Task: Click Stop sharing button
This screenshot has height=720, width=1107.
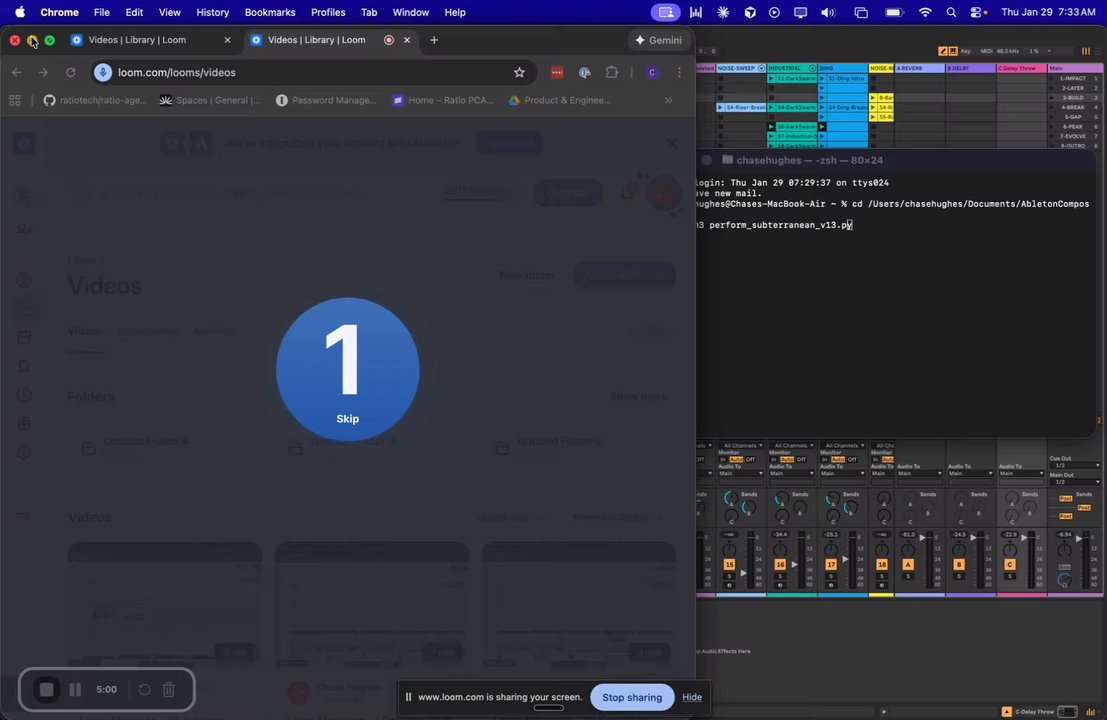Action: point(632,697)
